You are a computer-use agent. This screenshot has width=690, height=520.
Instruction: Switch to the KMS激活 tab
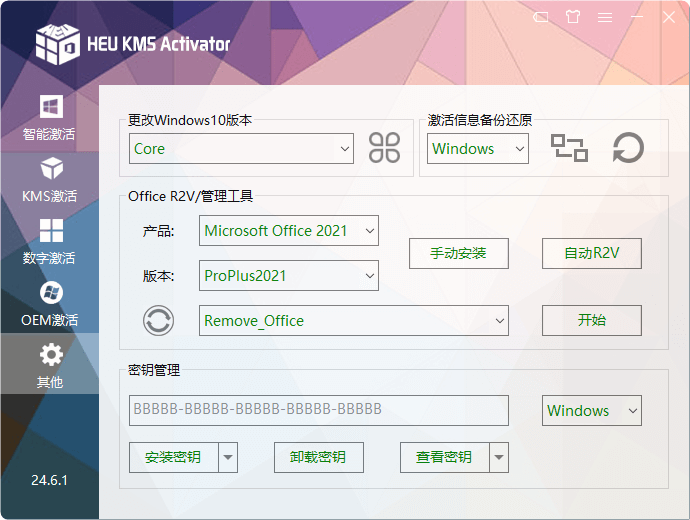tap(49, 180)
